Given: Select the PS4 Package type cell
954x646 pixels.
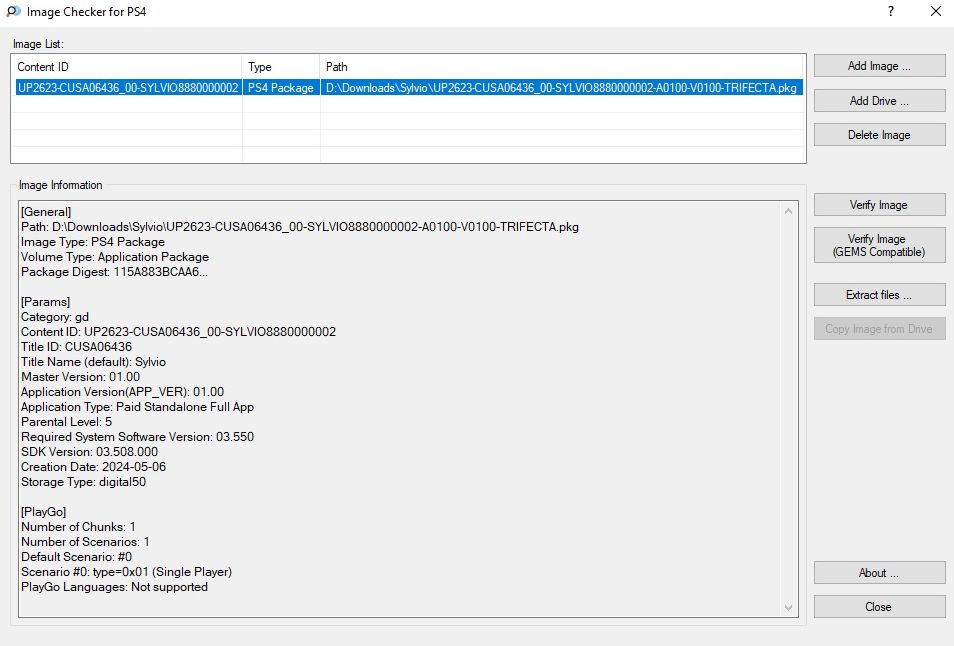Looking at the screenshot, I should coord(281,88).
